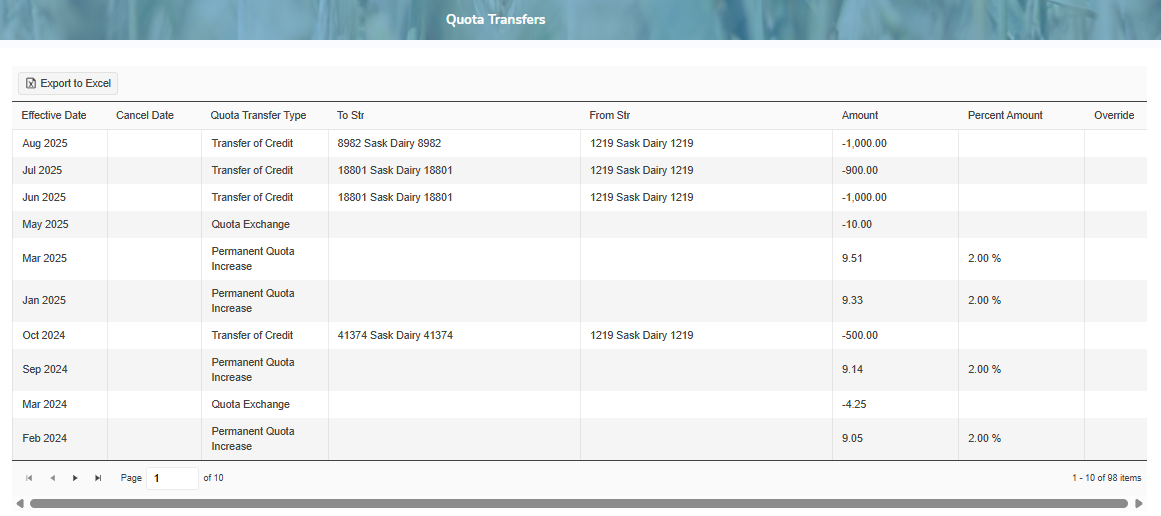Sort by Amount column header
The width and height of the screenshot is (1161, 516).
860,115
